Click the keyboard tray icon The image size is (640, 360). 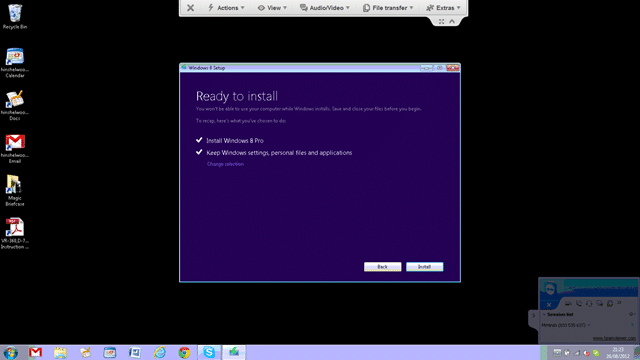click(x=557, y=353)
